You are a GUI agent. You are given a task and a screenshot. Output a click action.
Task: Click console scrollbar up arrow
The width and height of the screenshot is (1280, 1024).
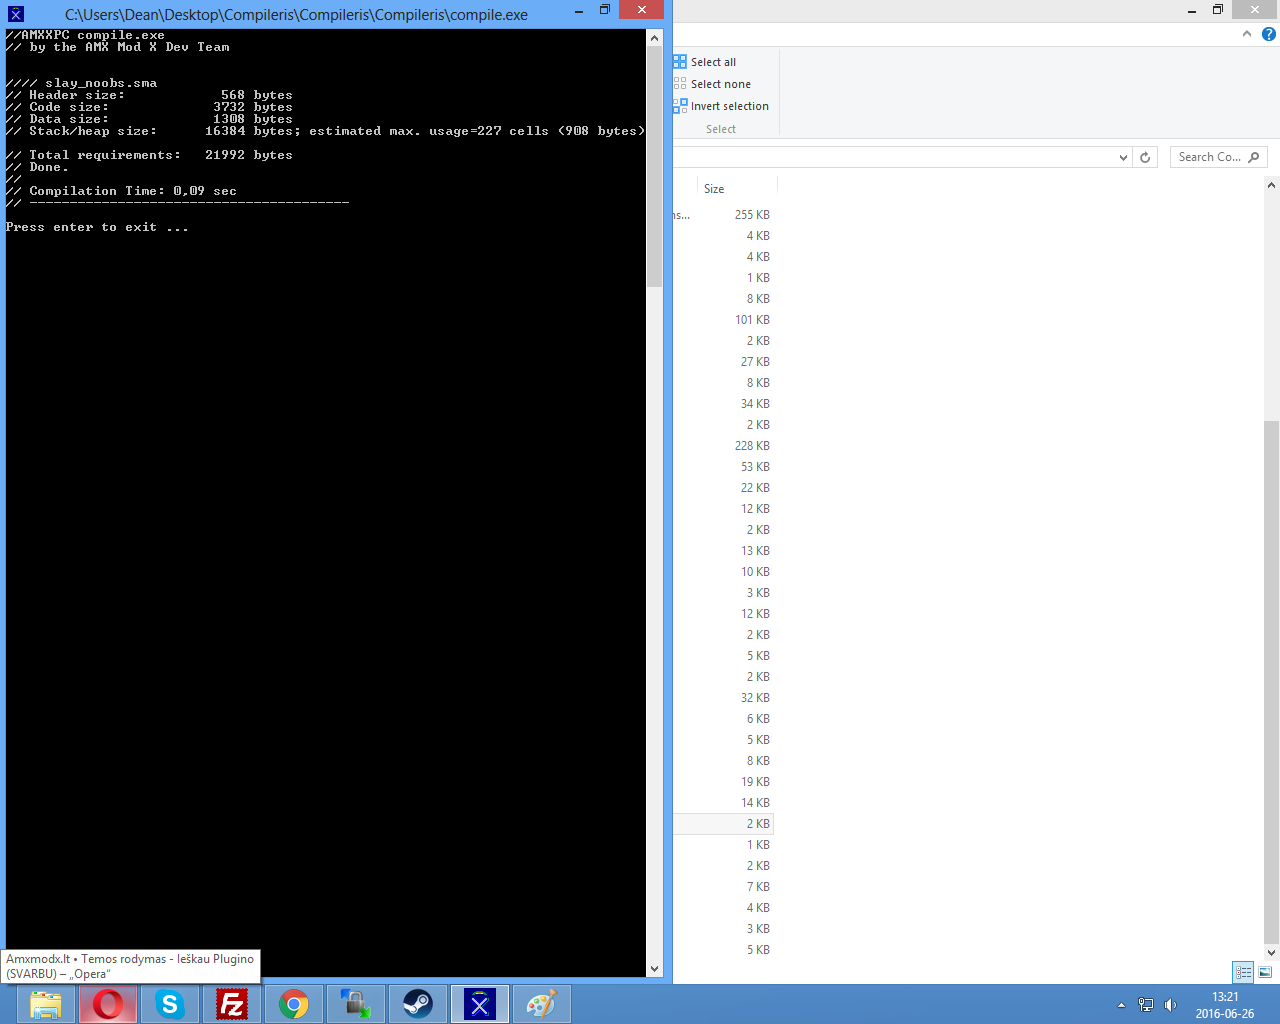(x=655, y=38)
